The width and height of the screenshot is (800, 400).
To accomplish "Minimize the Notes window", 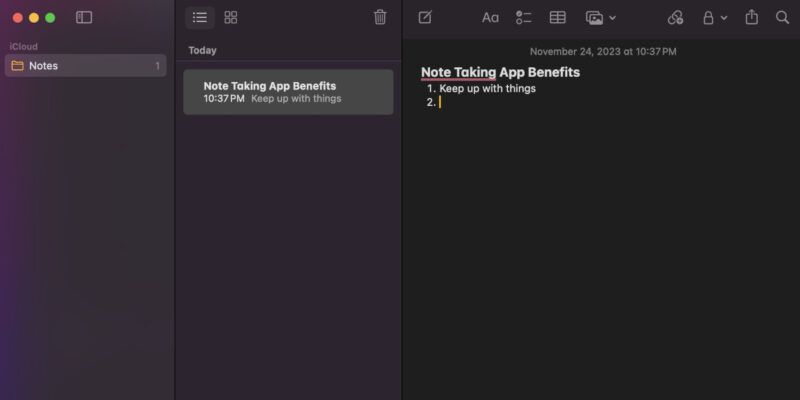I will (34, 18).
